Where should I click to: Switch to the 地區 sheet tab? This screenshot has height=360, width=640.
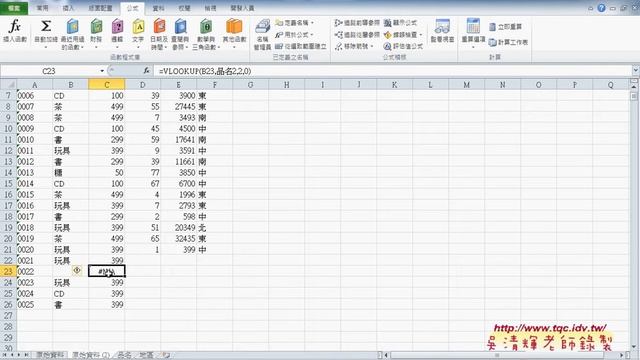[x=146, y=356]
